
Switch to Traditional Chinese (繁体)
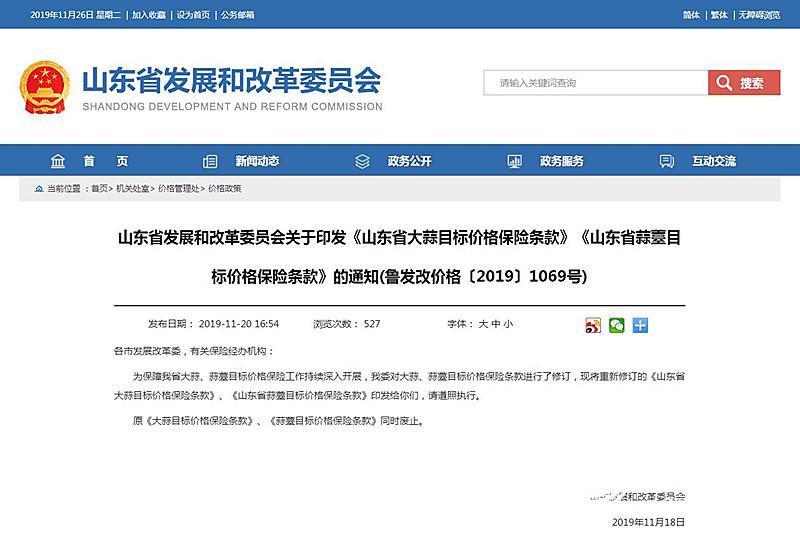coord(718,15)
